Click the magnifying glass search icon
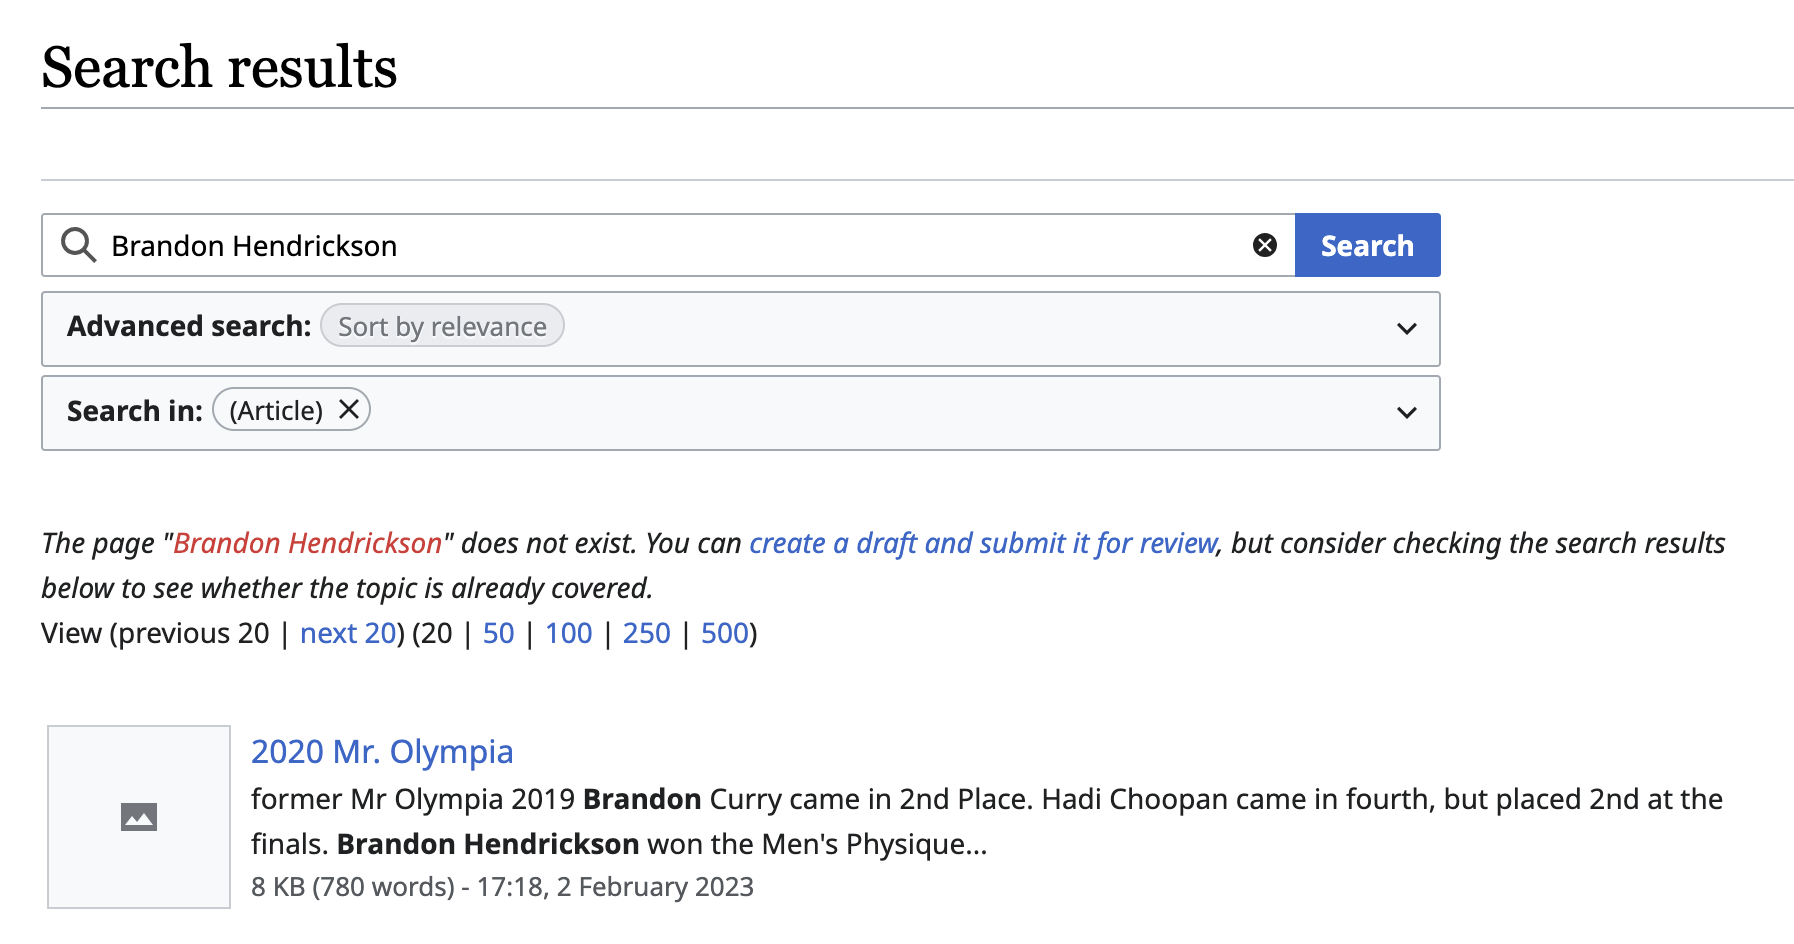The image size is (1794, 944). 78,245
